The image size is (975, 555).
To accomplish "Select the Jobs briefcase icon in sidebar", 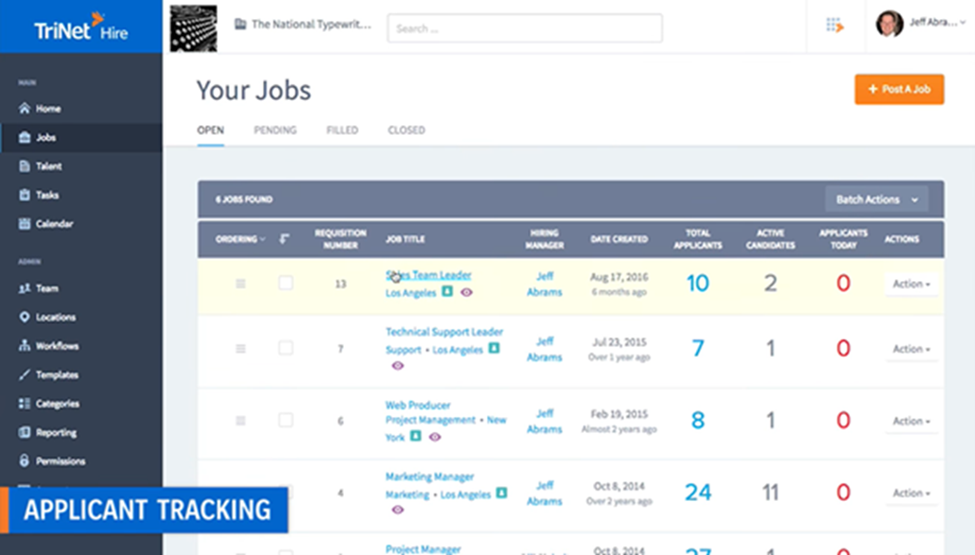I will coord(24,137).
